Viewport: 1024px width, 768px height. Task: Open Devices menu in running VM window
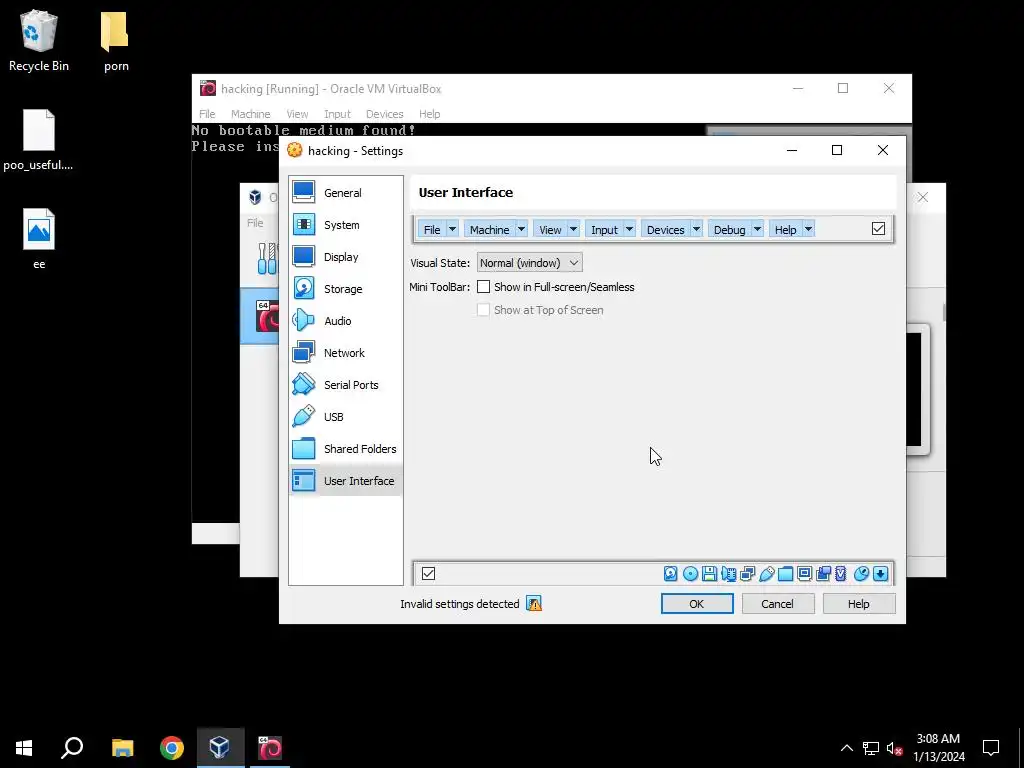pyautogui.click(x=385, y=114)
